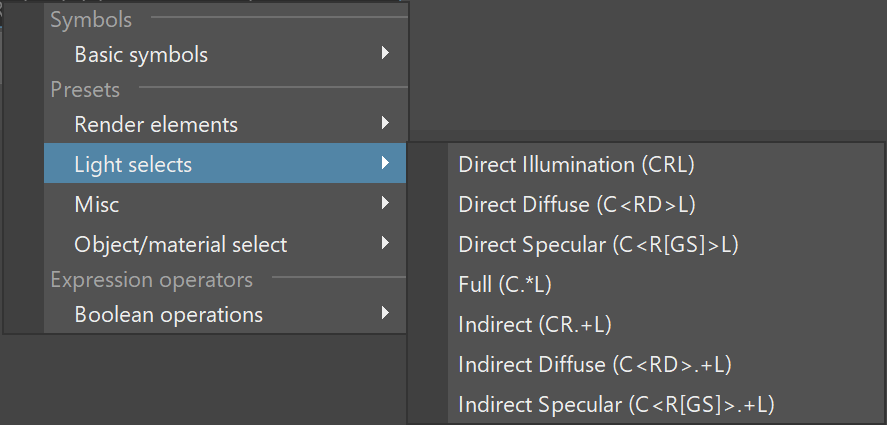The width and height of the screenshot is (887, 425).
Task: Expand arrow beside Render elements
Action: coord(385,122)
